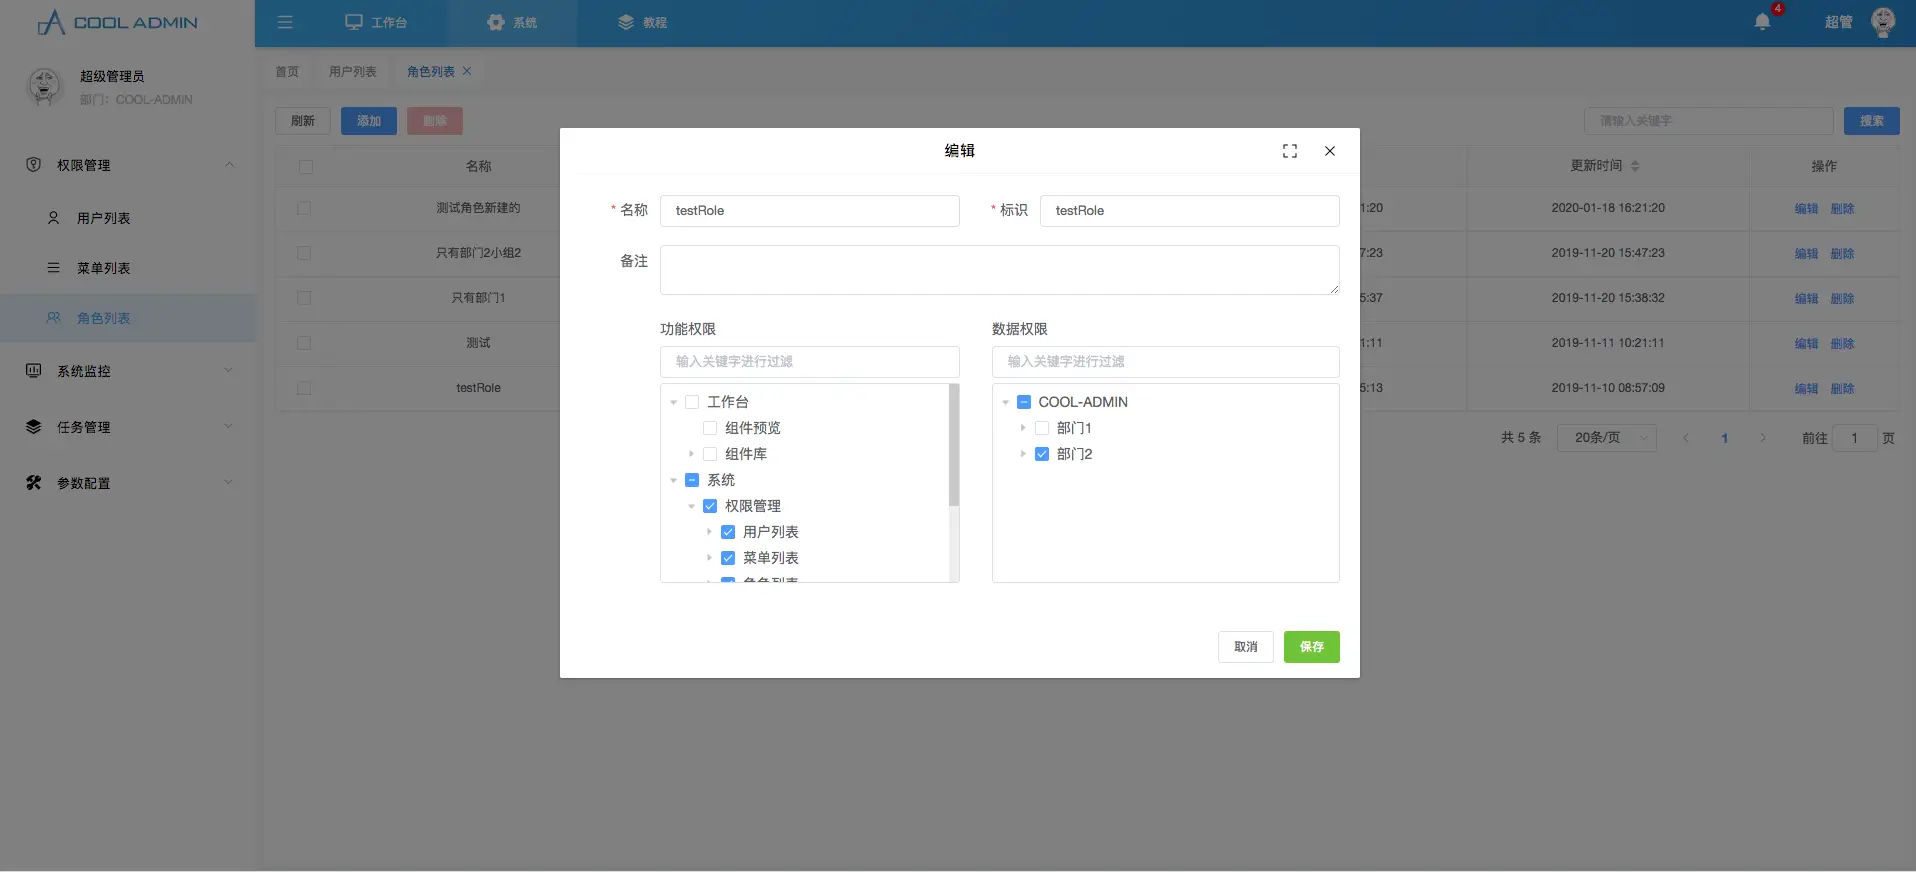Viewport: 1916px width, 872px height.
Task: Open the 教程 top menu item
Action: pos(643,22)
